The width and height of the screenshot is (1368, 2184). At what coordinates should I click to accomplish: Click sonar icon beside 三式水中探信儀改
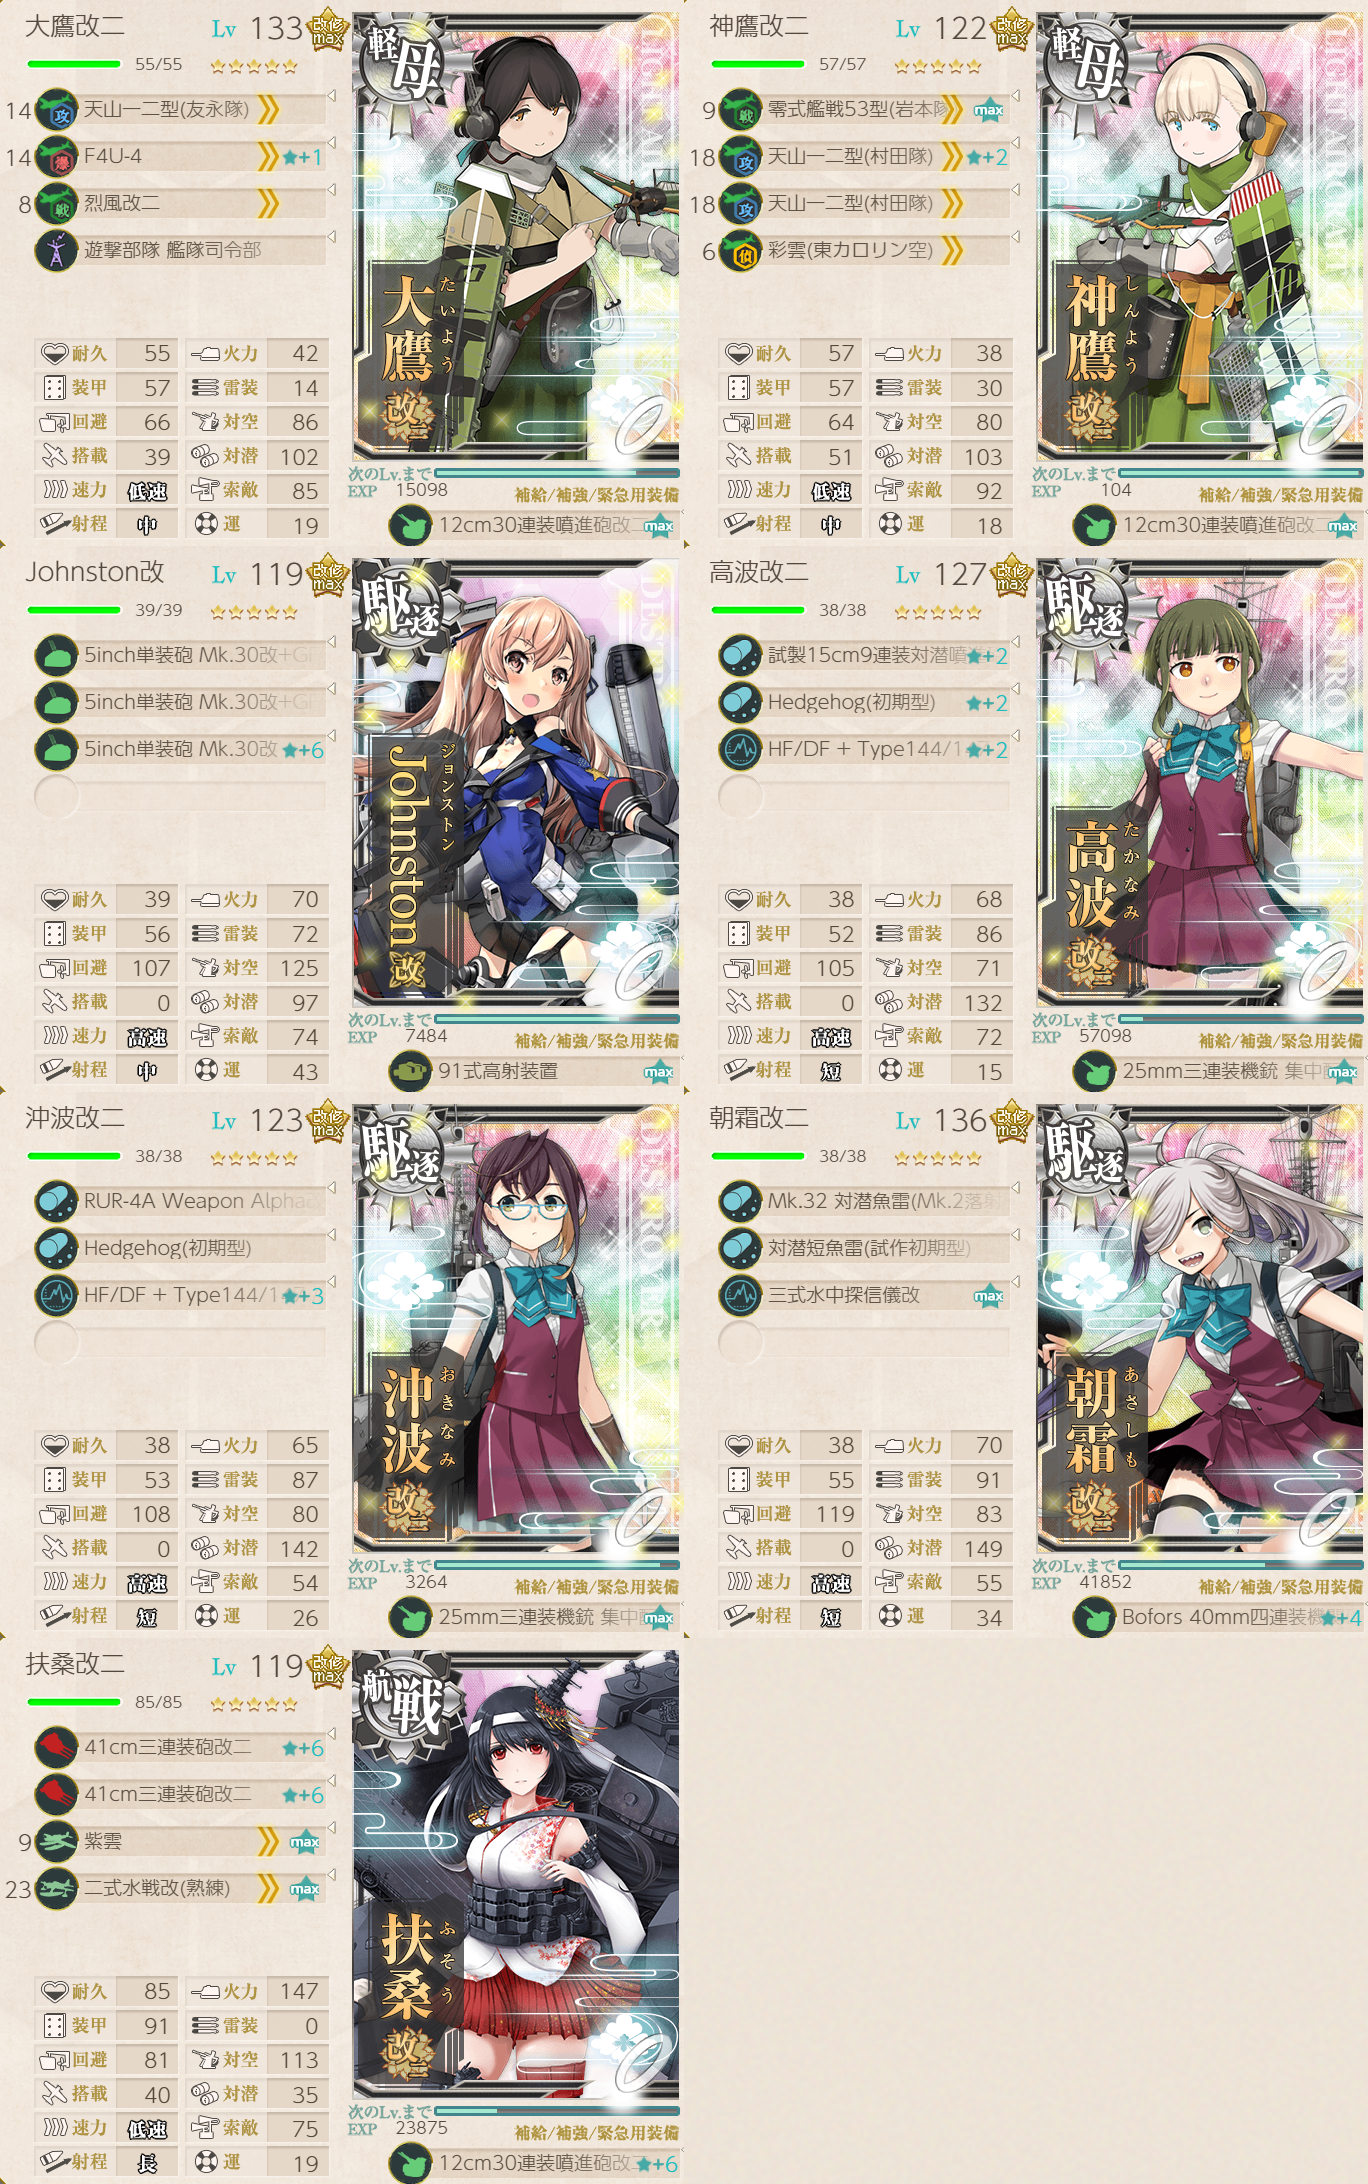coord(741,1295)
